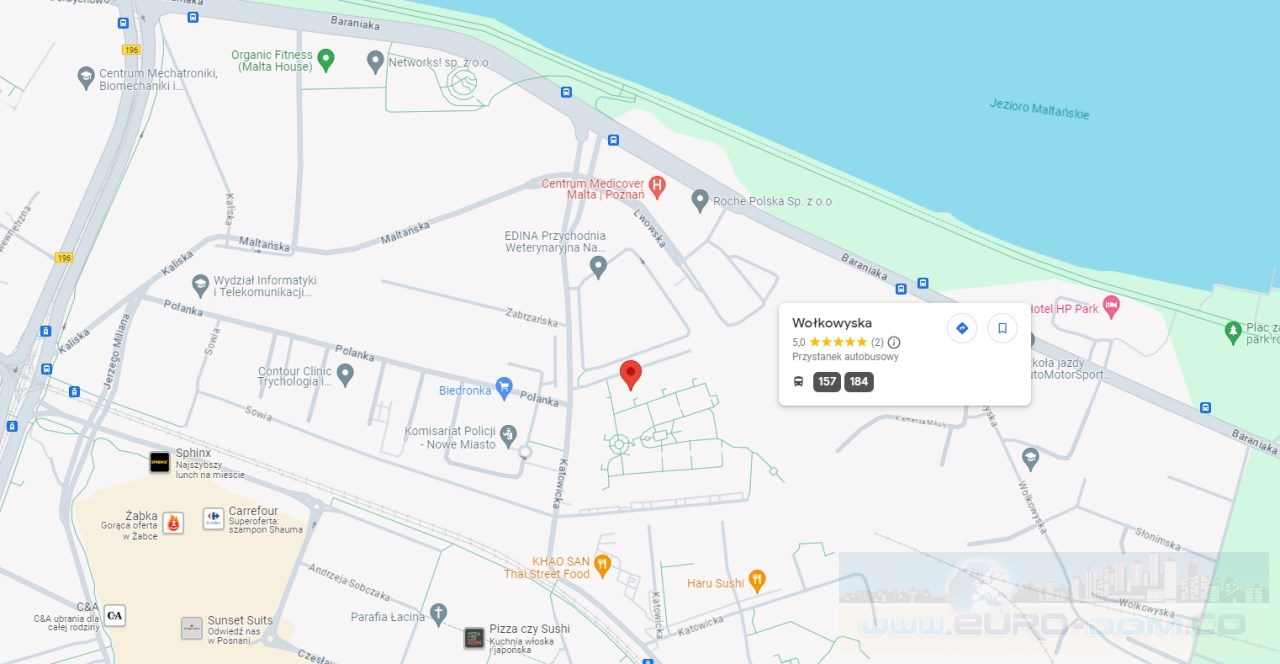
Task: Open the Organic Fitness green pin
Action: coord(325,61)
